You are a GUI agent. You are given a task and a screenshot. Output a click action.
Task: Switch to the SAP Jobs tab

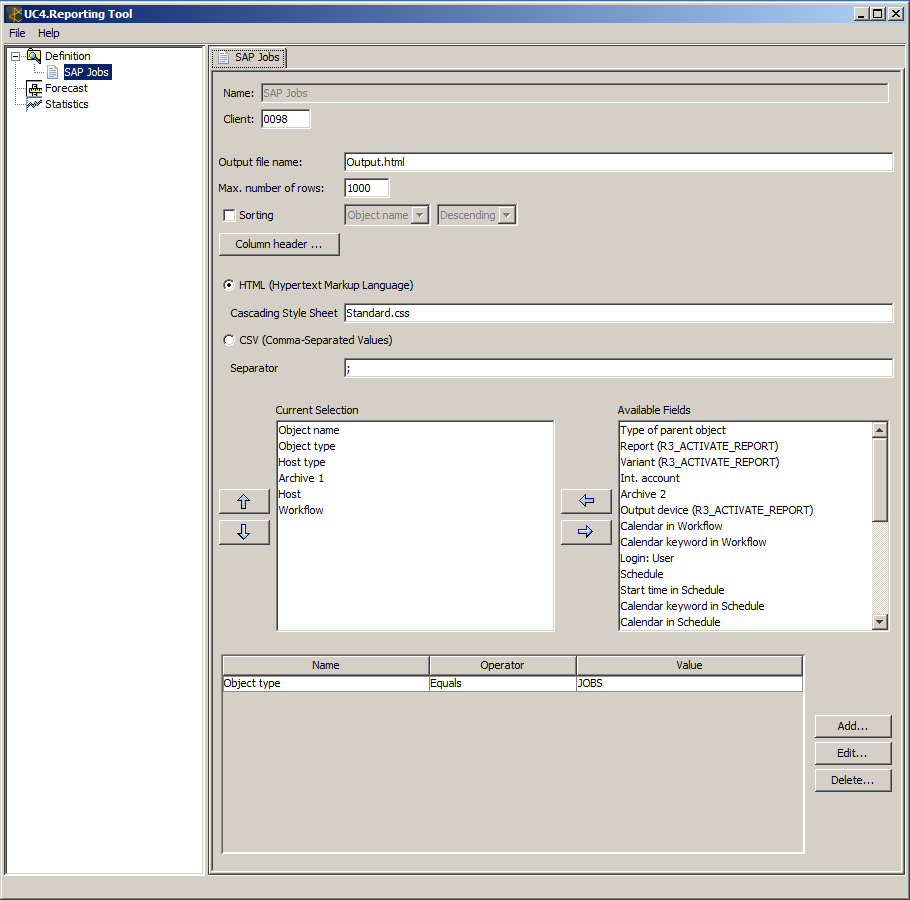coord(249,57)
